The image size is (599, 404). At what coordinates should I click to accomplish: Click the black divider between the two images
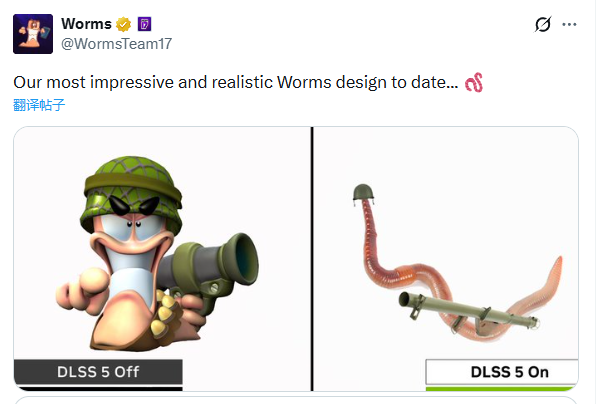(312, 259)
